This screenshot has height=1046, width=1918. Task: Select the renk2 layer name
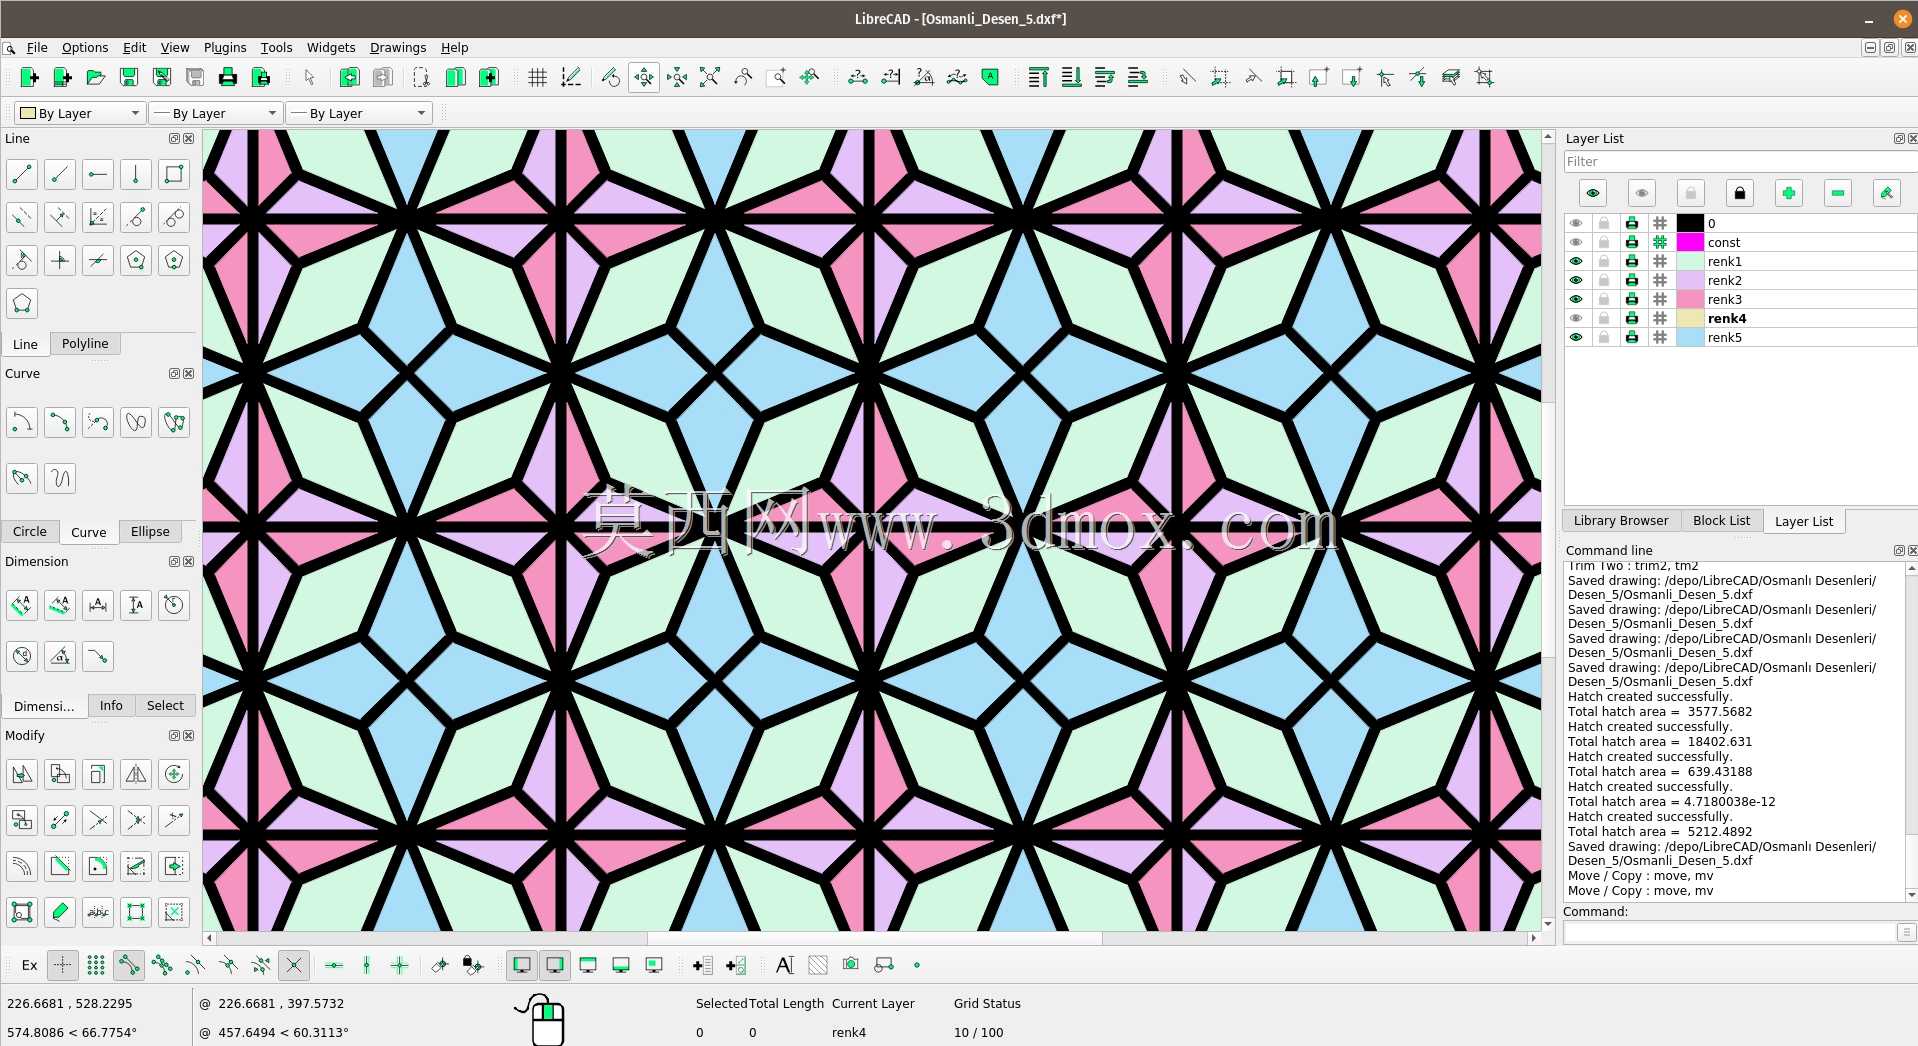click(x=1724, y=280)
